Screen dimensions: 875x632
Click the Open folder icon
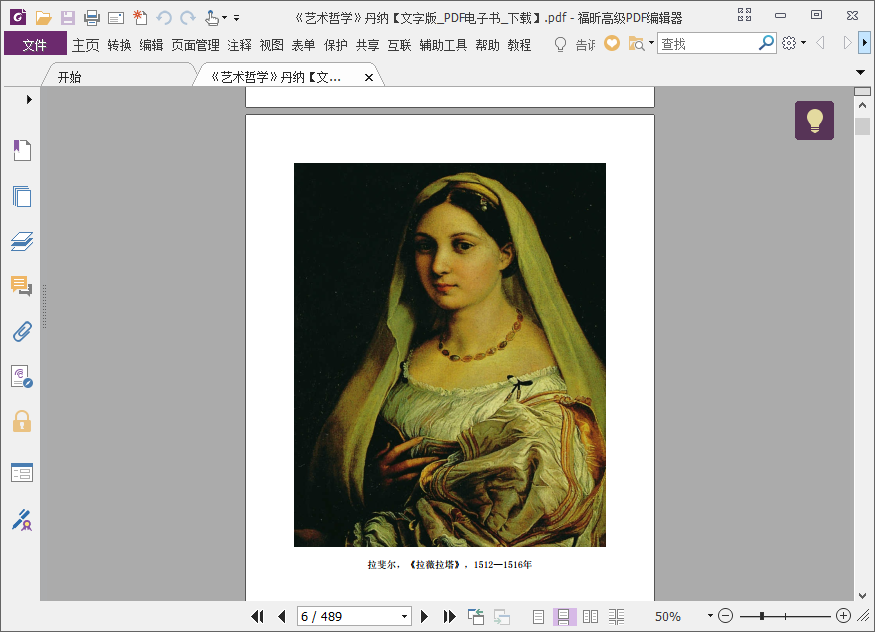[44, 18]
